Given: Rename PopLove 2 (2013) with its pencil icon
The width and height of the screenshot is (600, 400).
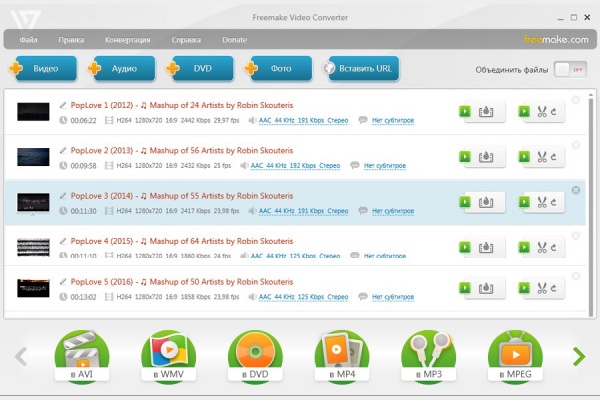Looking at the screenshot, I should [63, 150].
